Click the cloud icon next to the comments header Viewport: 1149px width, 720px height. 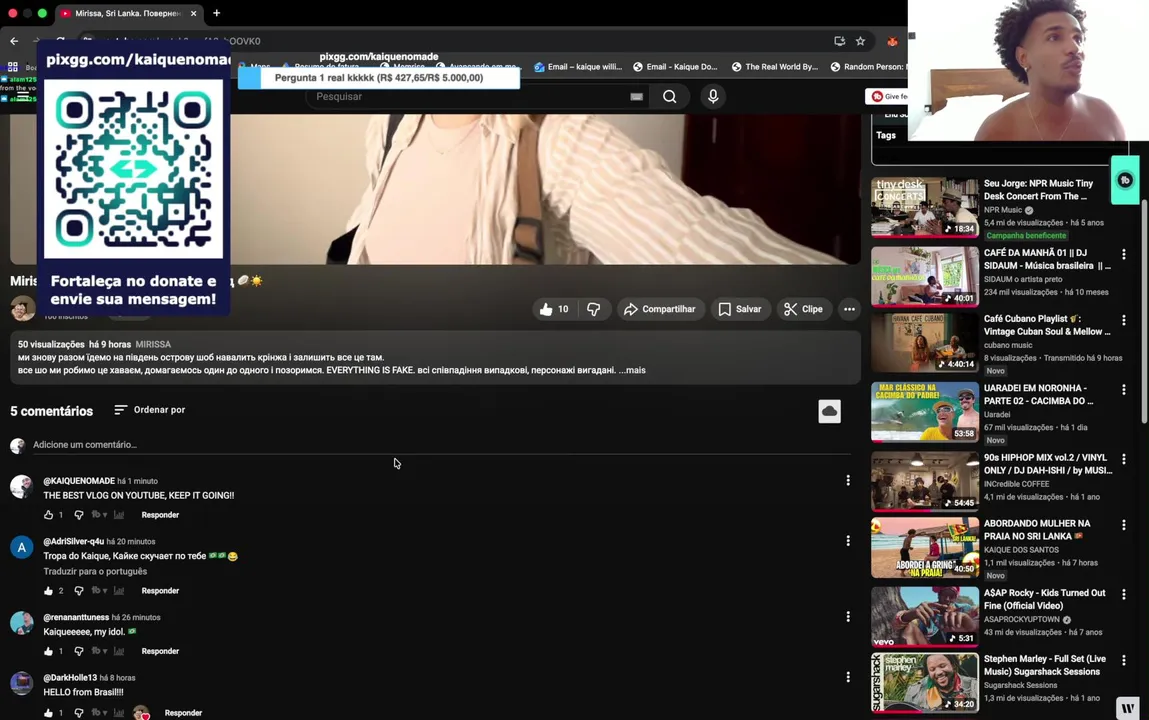[830, 411]
